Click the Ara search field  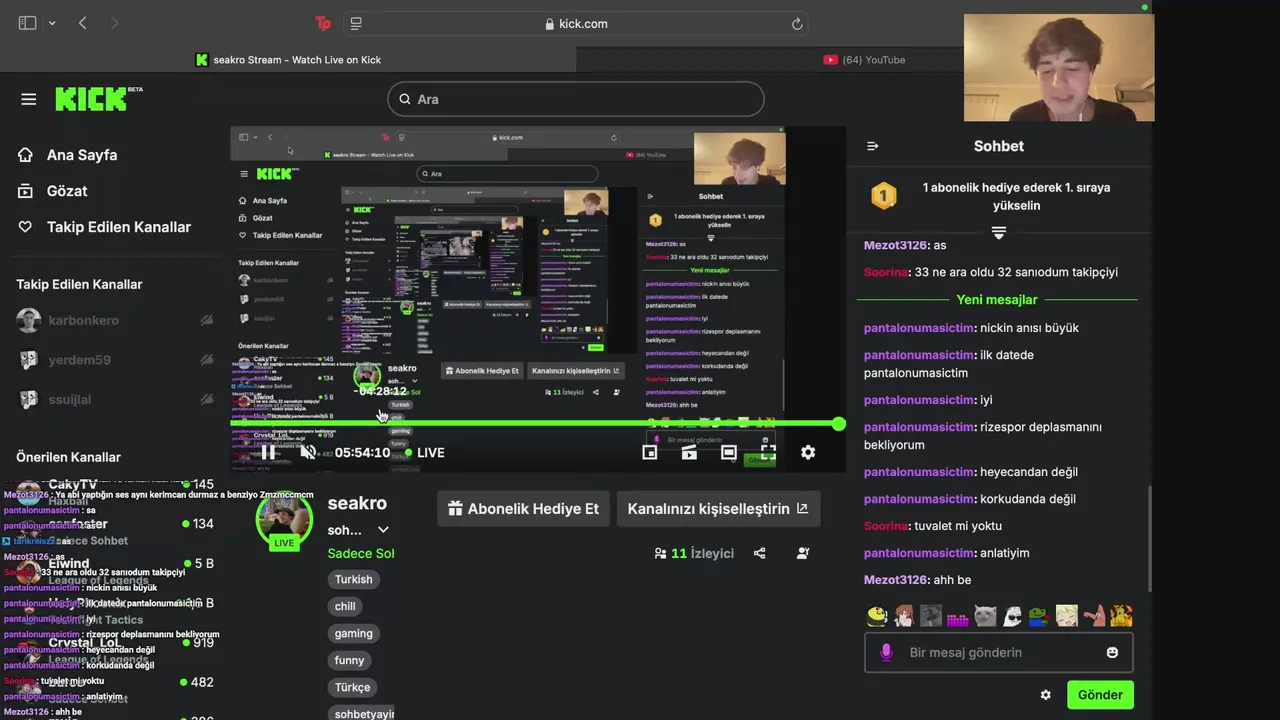[x=576, y=99]
